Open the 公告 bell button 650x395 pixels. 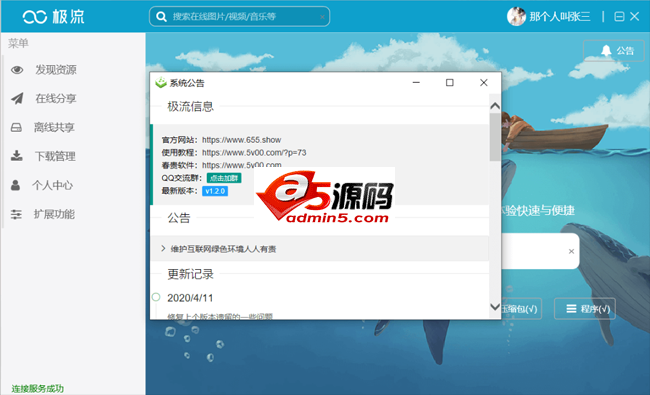(614, 51)
